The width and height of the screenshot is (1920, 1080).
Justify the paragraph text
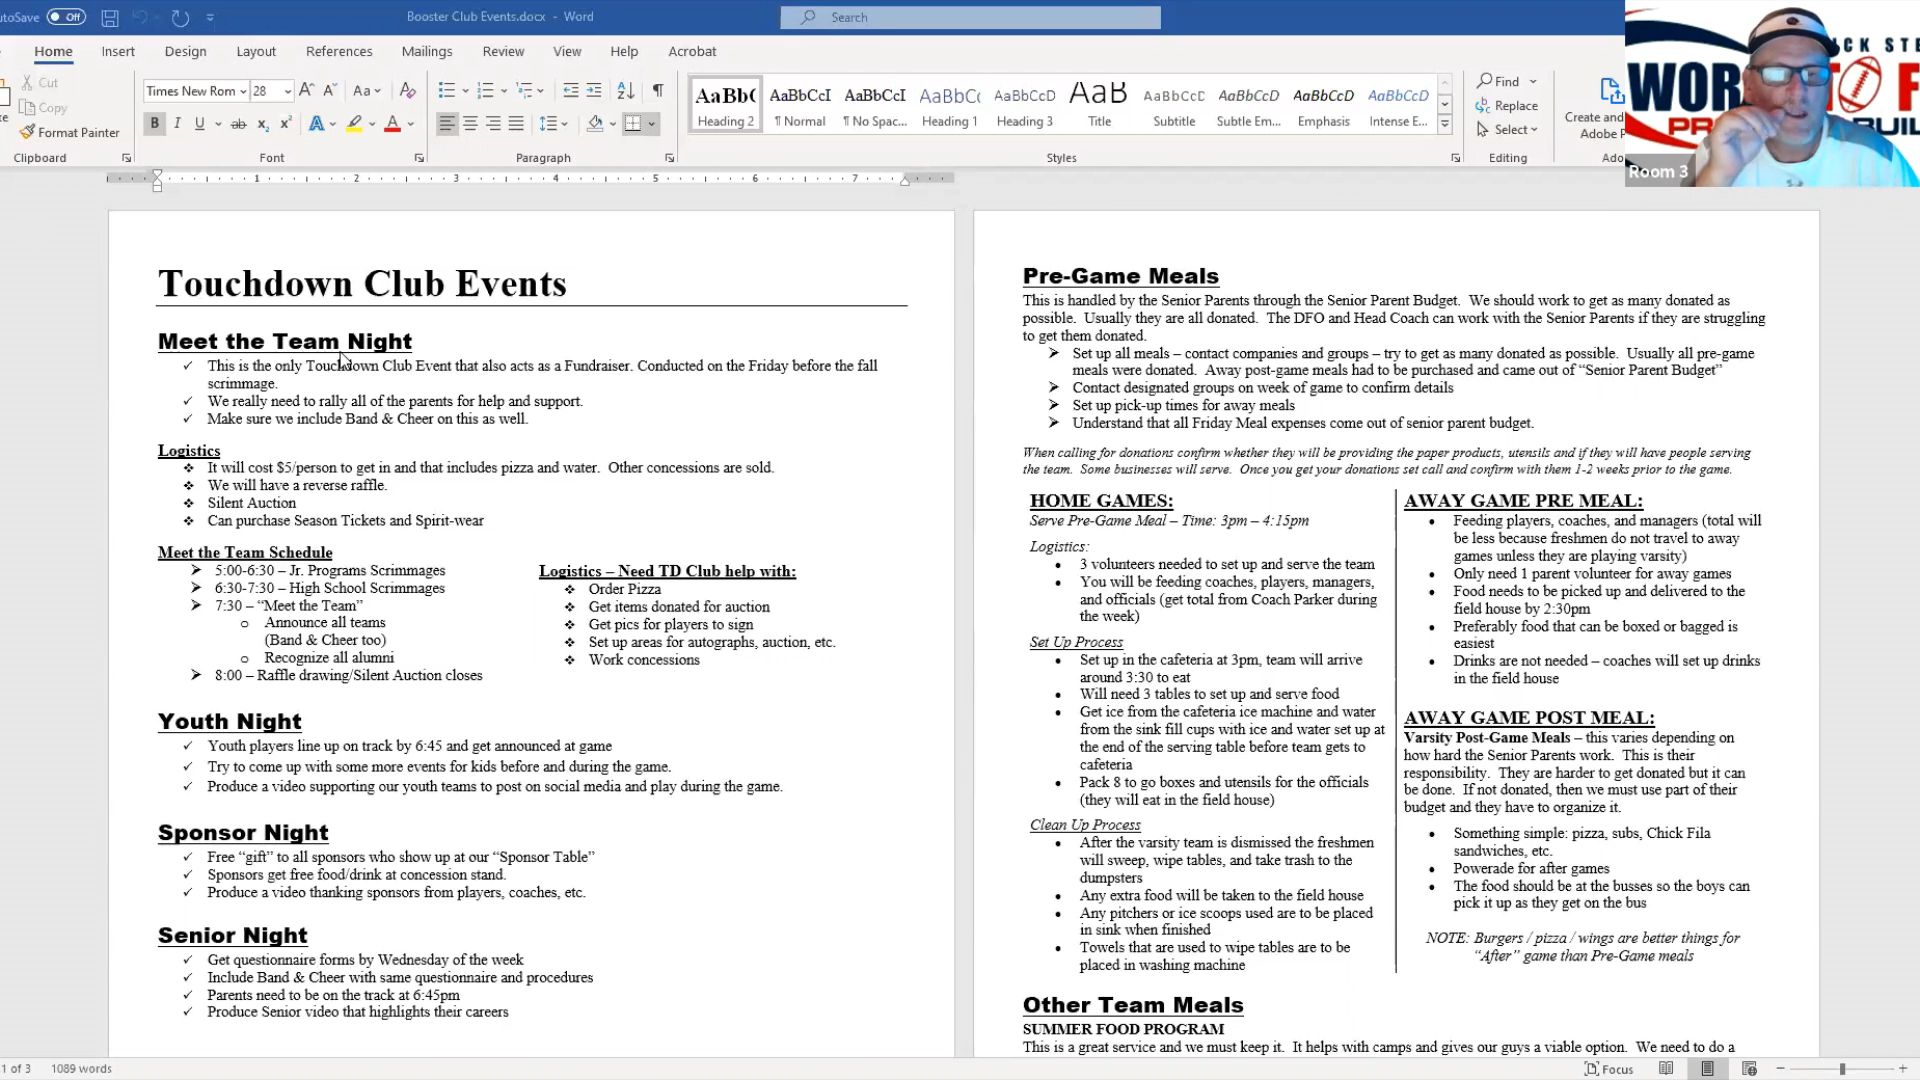(x=516, y=124)
